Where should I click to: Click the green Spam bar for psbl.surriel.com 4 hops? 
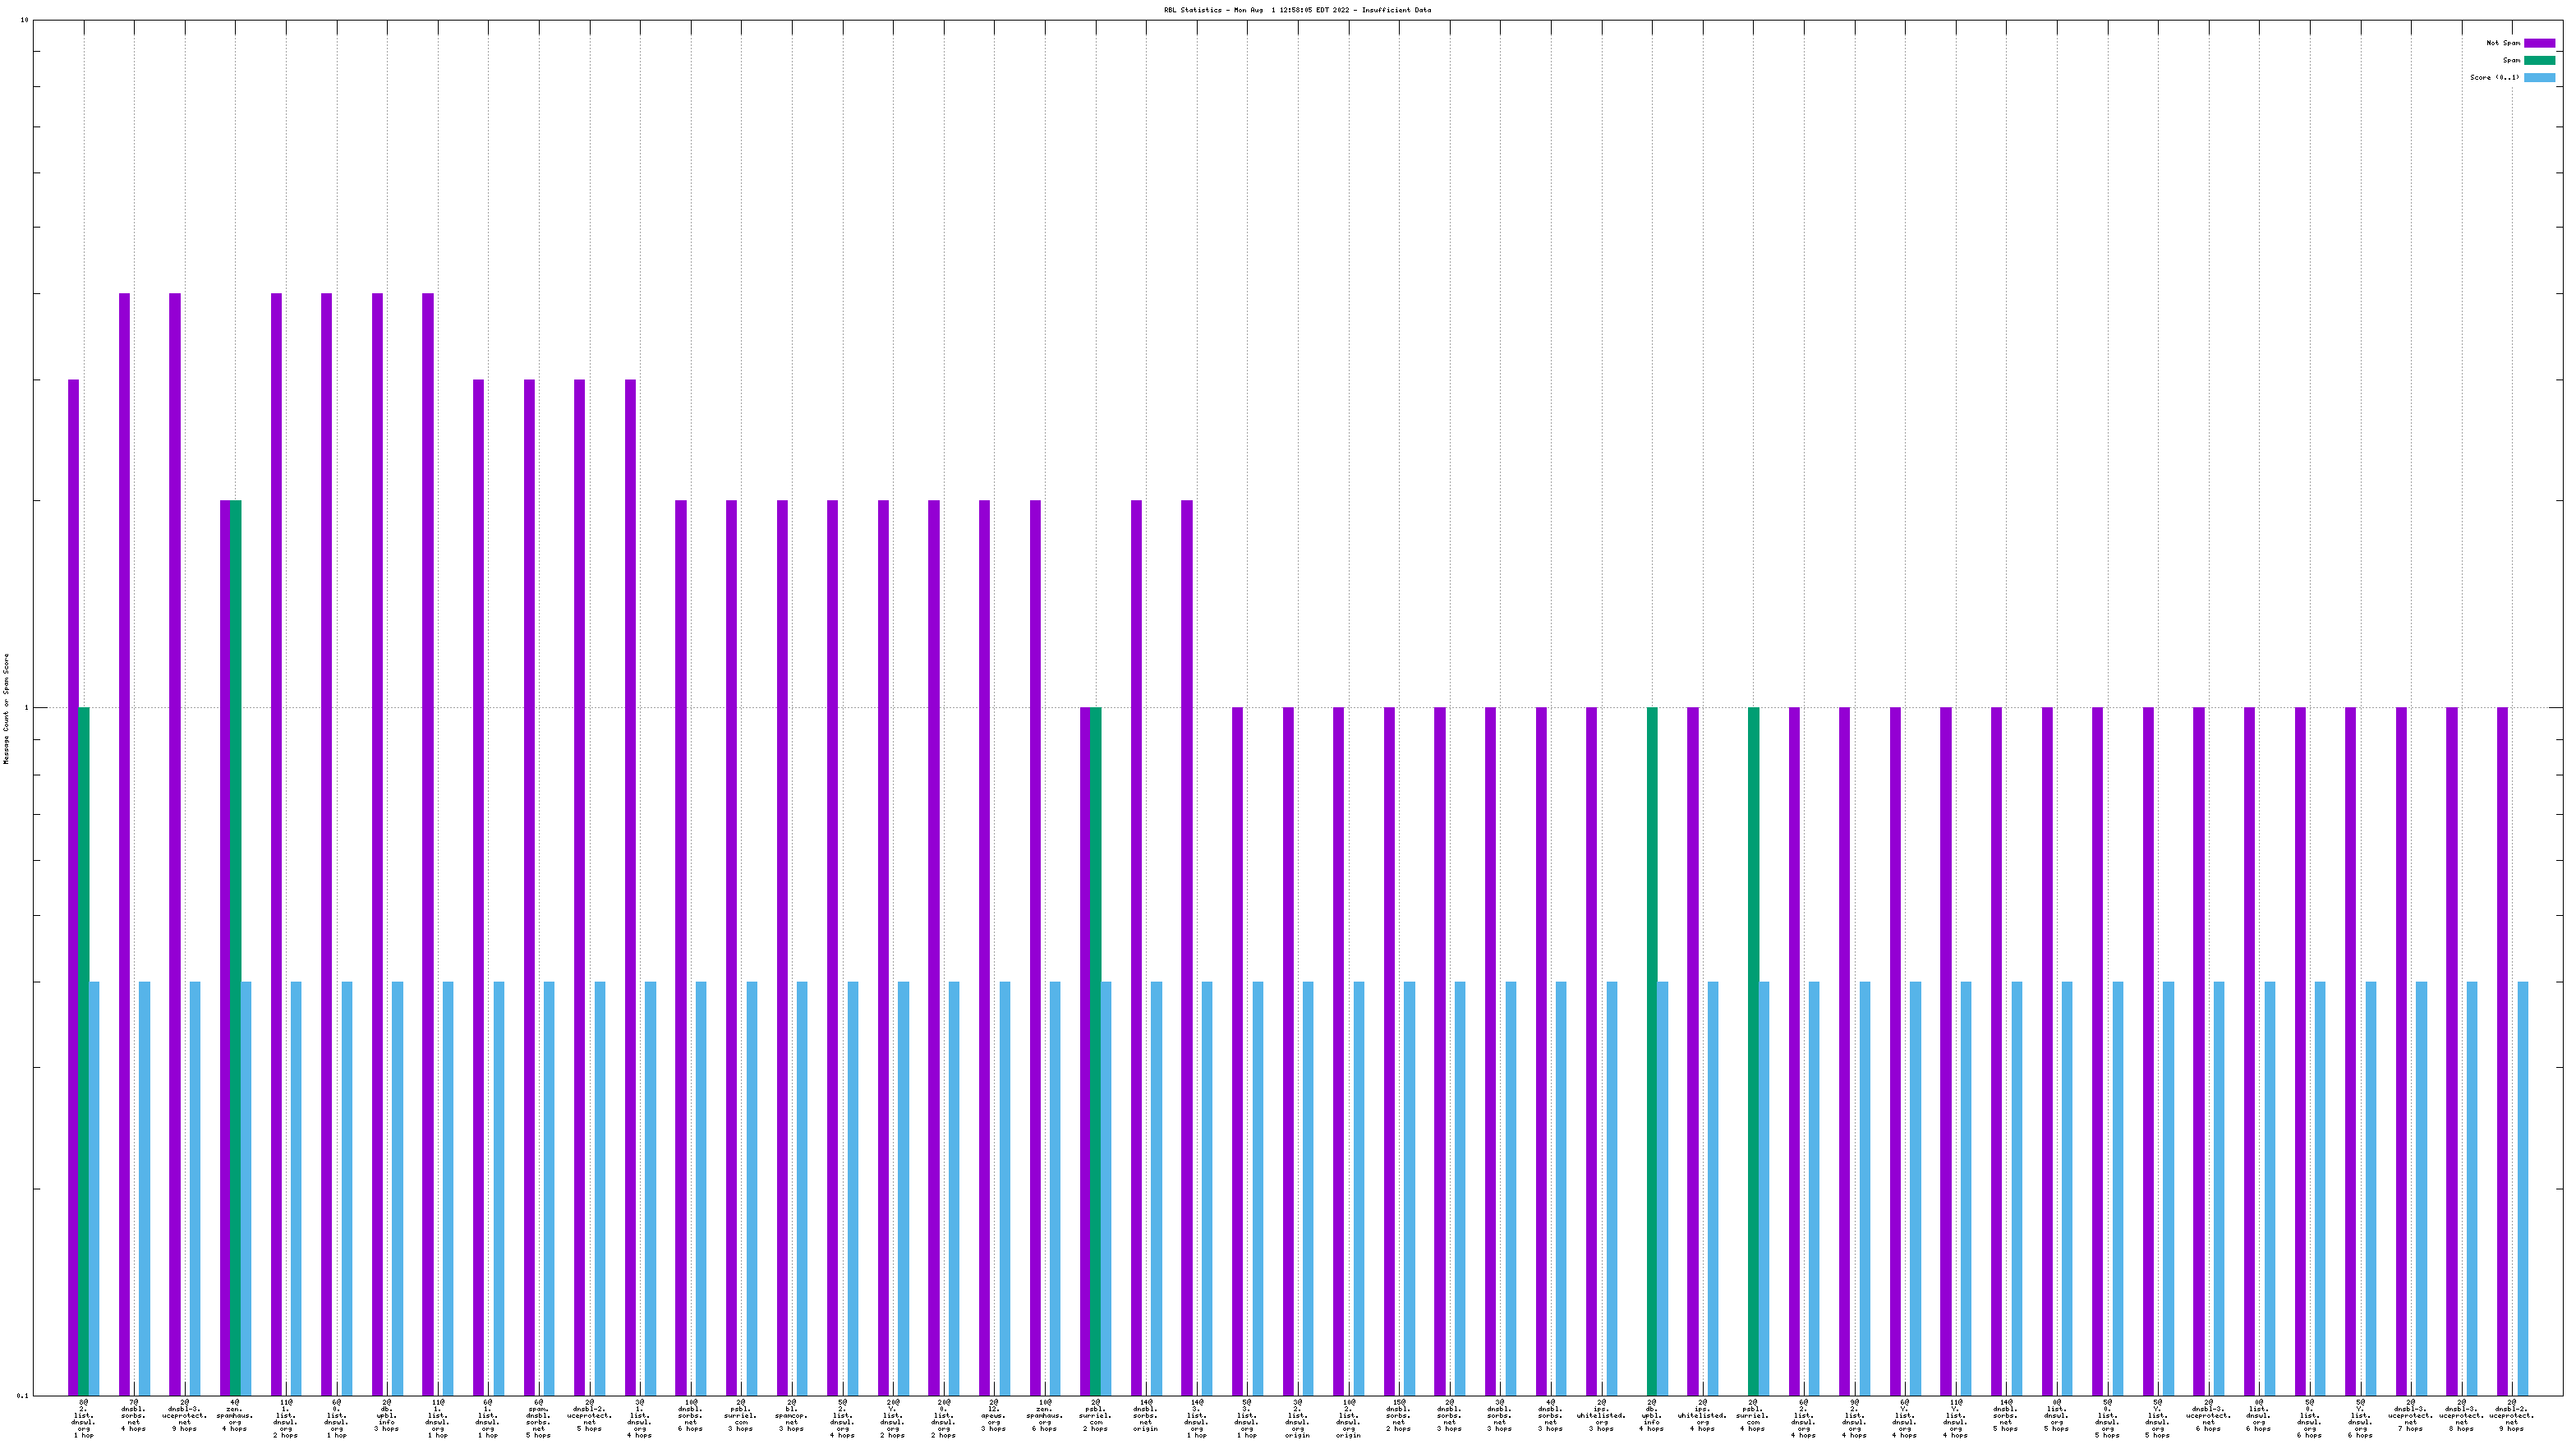point(1753,1050)
